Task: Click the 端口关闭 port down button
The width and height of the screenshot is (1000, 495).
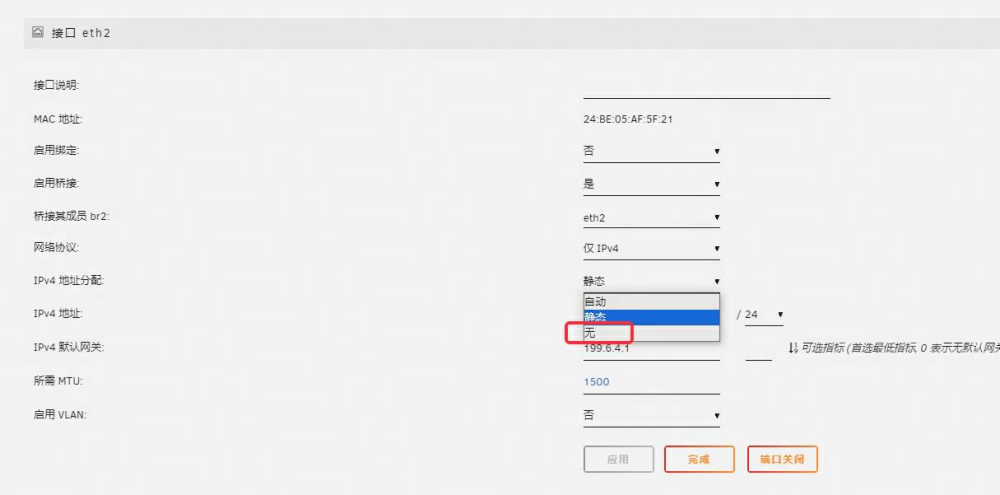Action: [783, 459]
